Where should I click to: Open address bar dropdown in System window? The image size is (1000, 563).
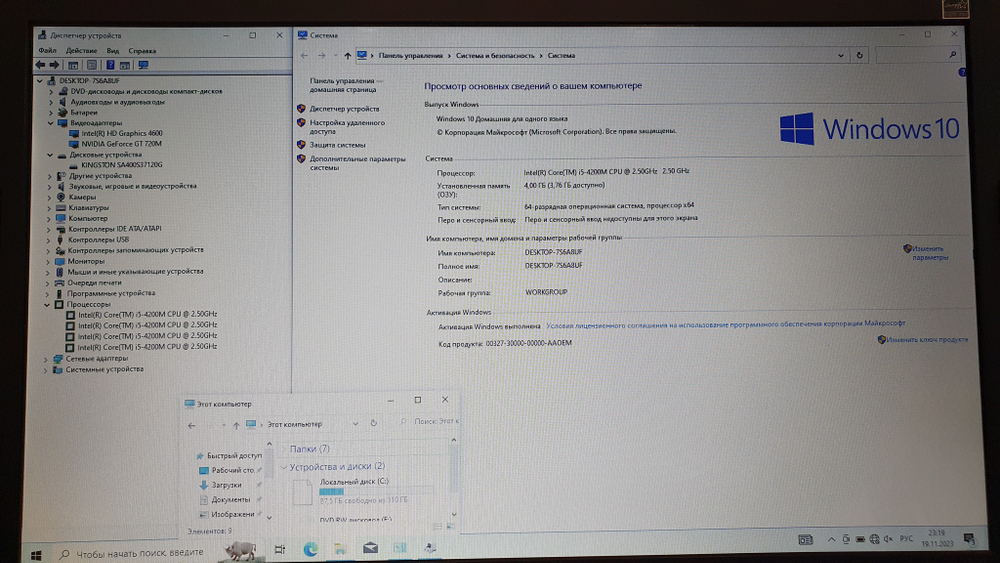[x=841, y=55]
